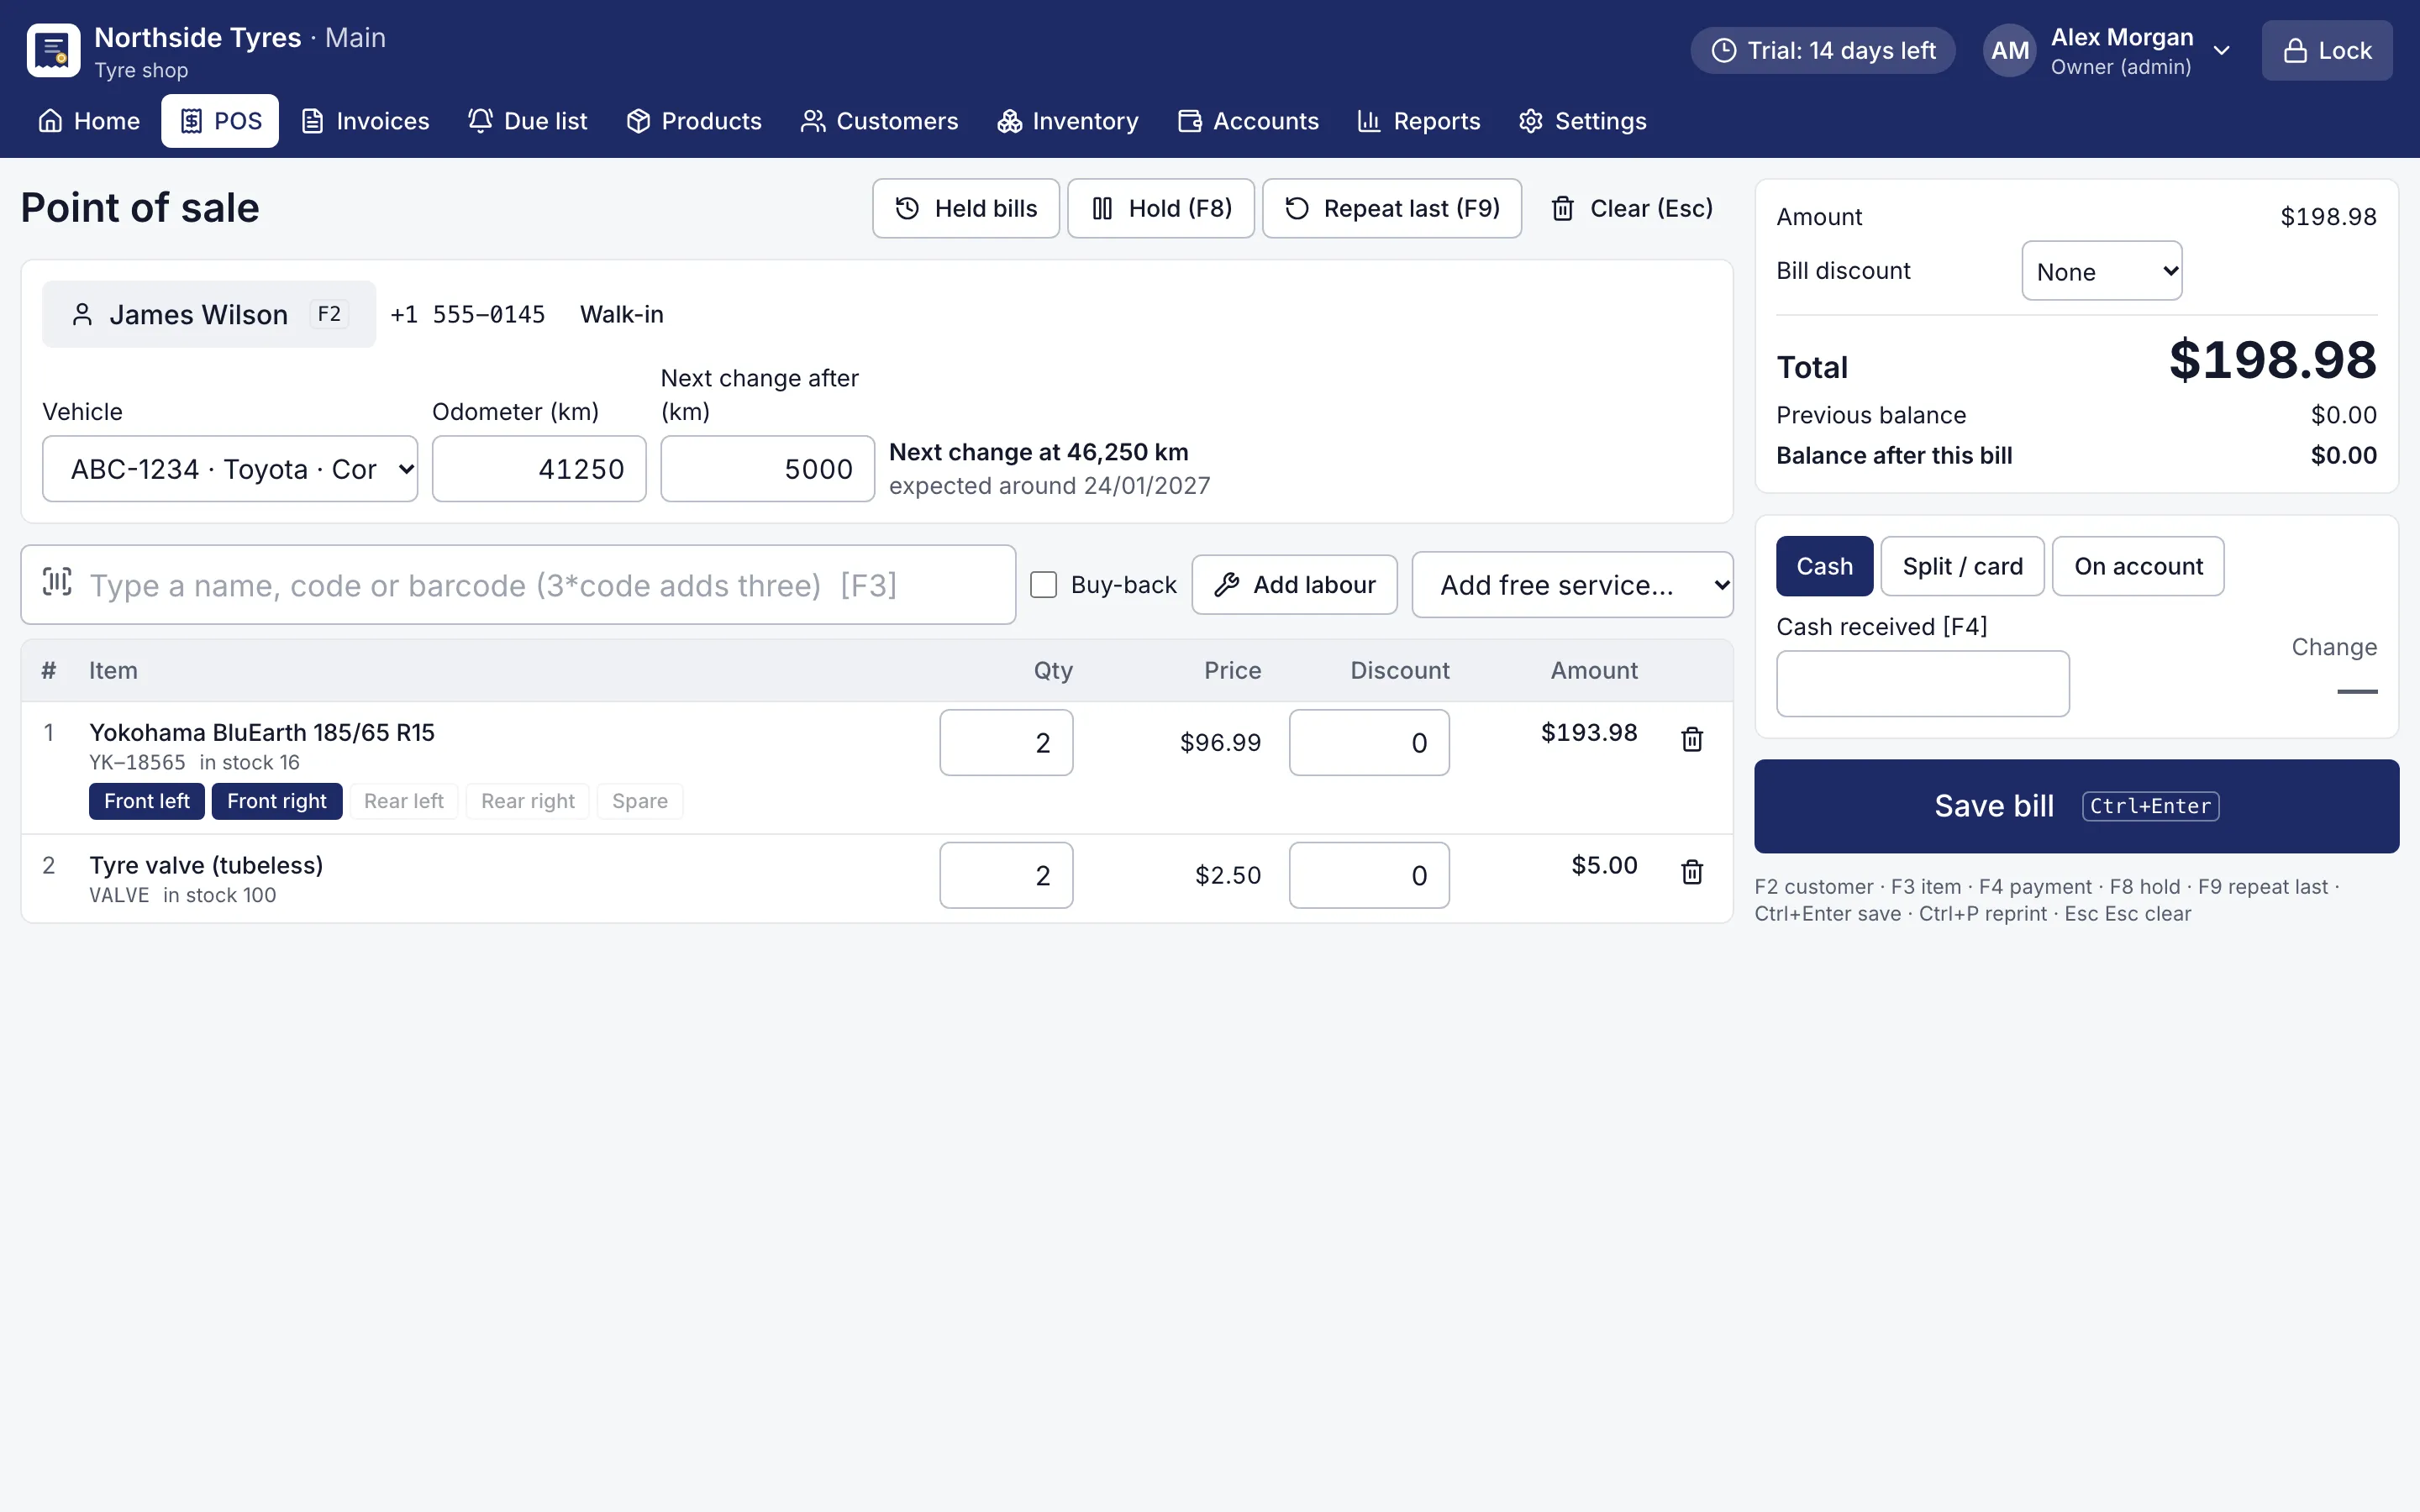Select Split / card payment method
Image resolution: width=2420 pixels, height=1512 pixels.
tap(1962, 566)
